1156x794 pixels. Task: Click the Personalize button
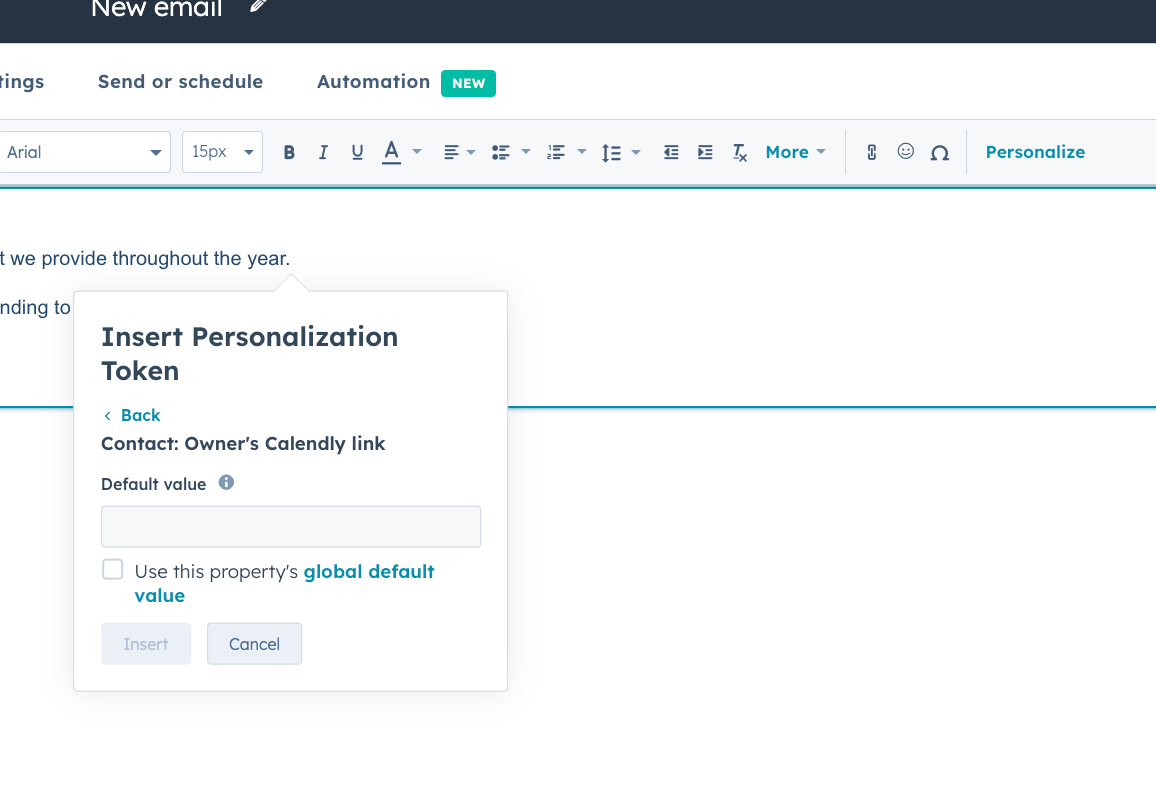coord(1035,152)
